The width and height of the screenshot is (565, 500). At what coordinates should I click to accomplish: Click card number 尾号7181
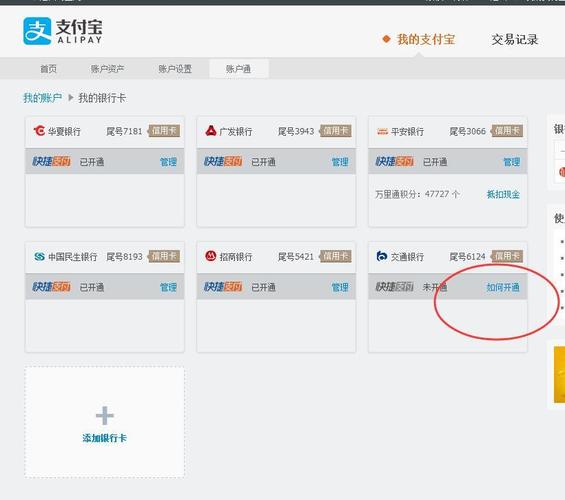tap(124, 131)
